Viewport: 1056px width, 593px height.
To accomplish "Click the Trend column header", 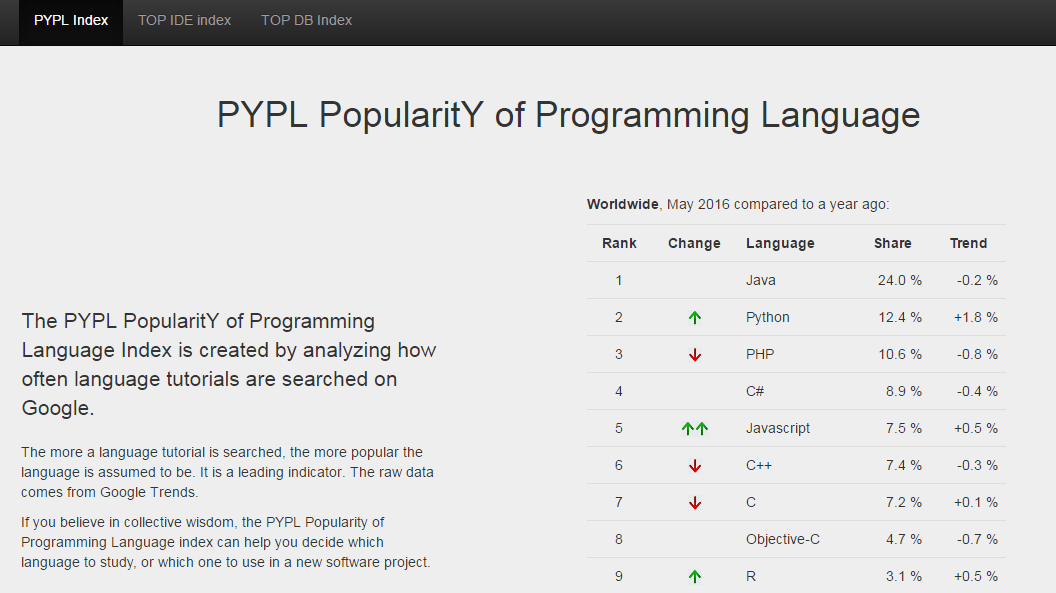I will point(968,243).
